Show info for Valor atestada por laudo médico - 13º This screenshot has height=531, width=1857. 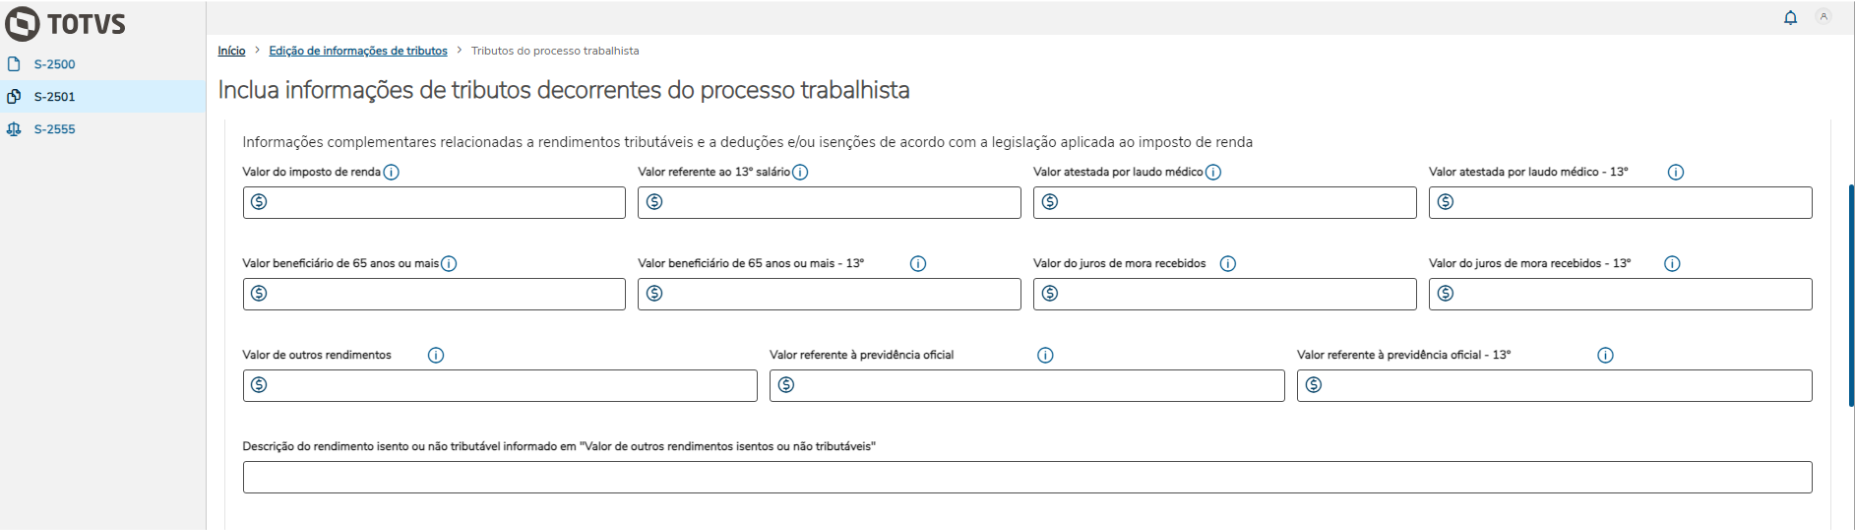pos(1676,172)
